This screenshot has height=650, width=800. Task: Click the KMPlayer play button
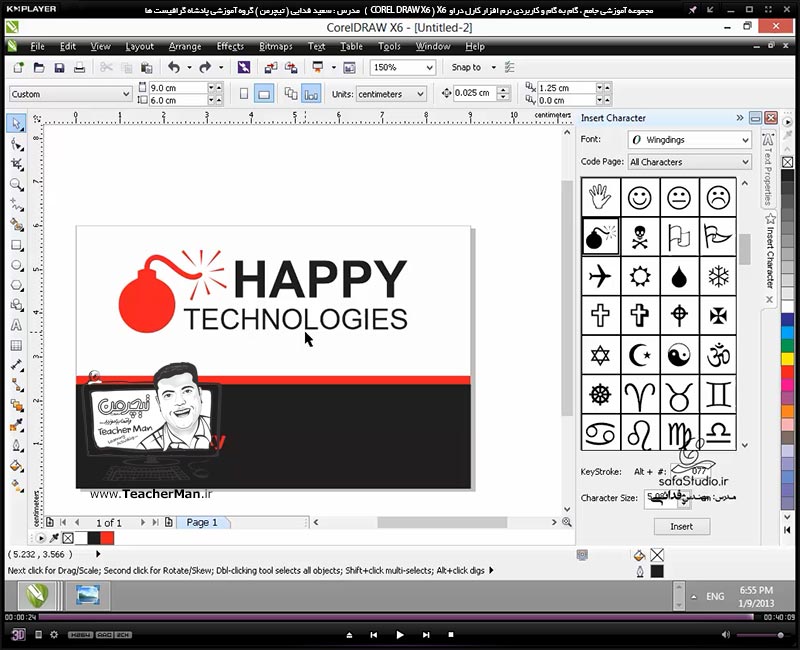(x=399, y=635)
